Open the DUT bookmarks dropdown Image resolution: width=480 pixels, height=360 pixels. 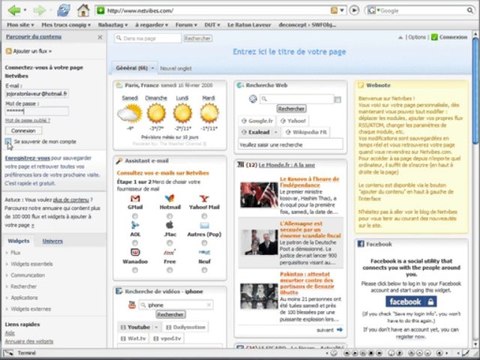212,25
